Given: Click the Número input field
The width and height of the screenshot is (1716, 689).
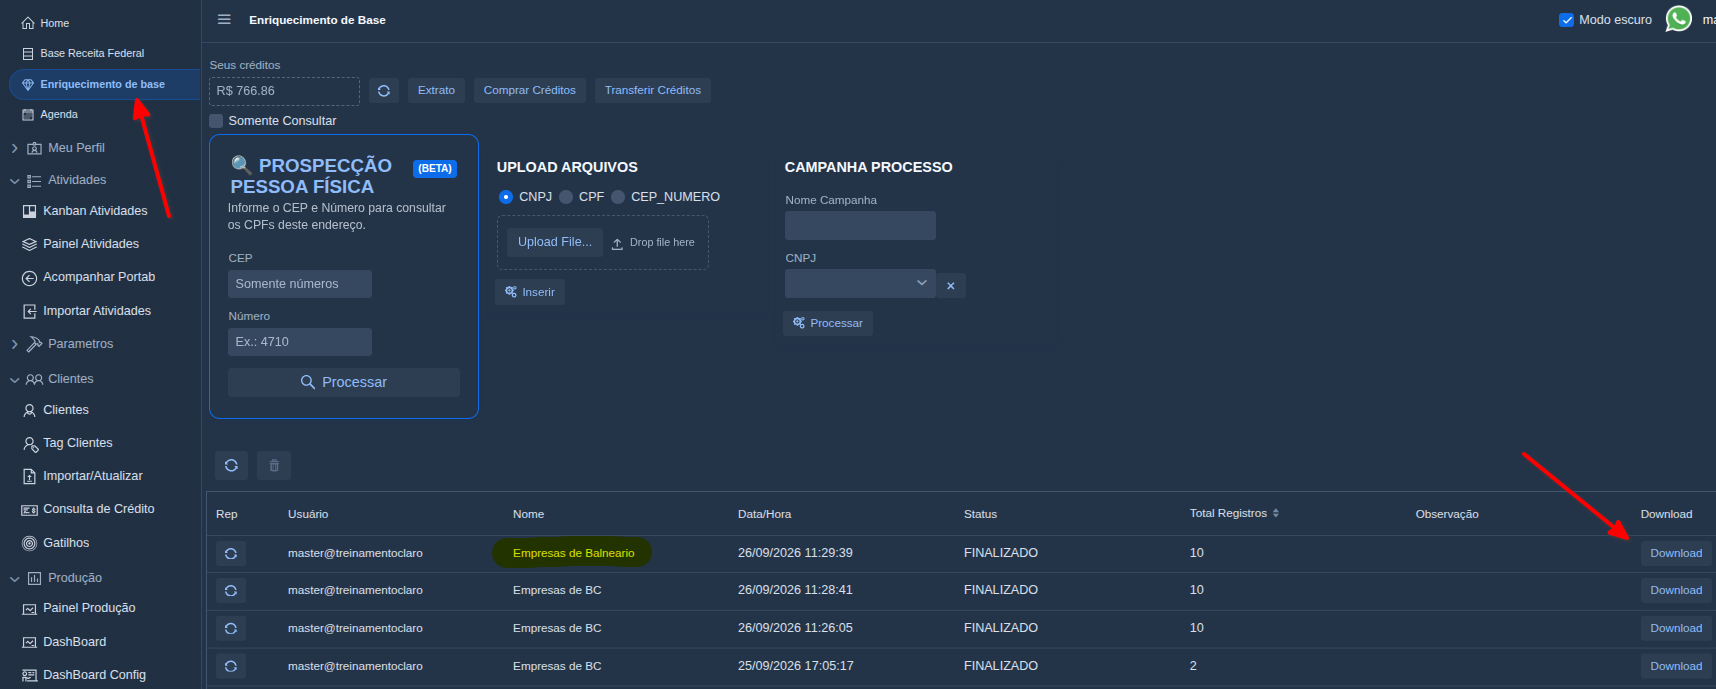Looking at the screenshot, I should click(300, 342).
